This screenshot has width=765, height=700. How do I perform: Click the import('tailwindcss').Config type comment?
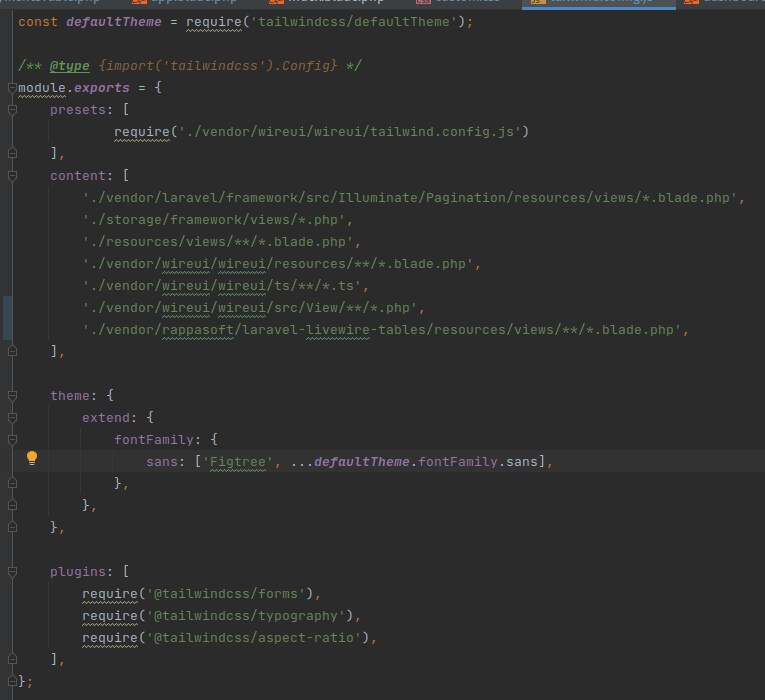(218, 66)
